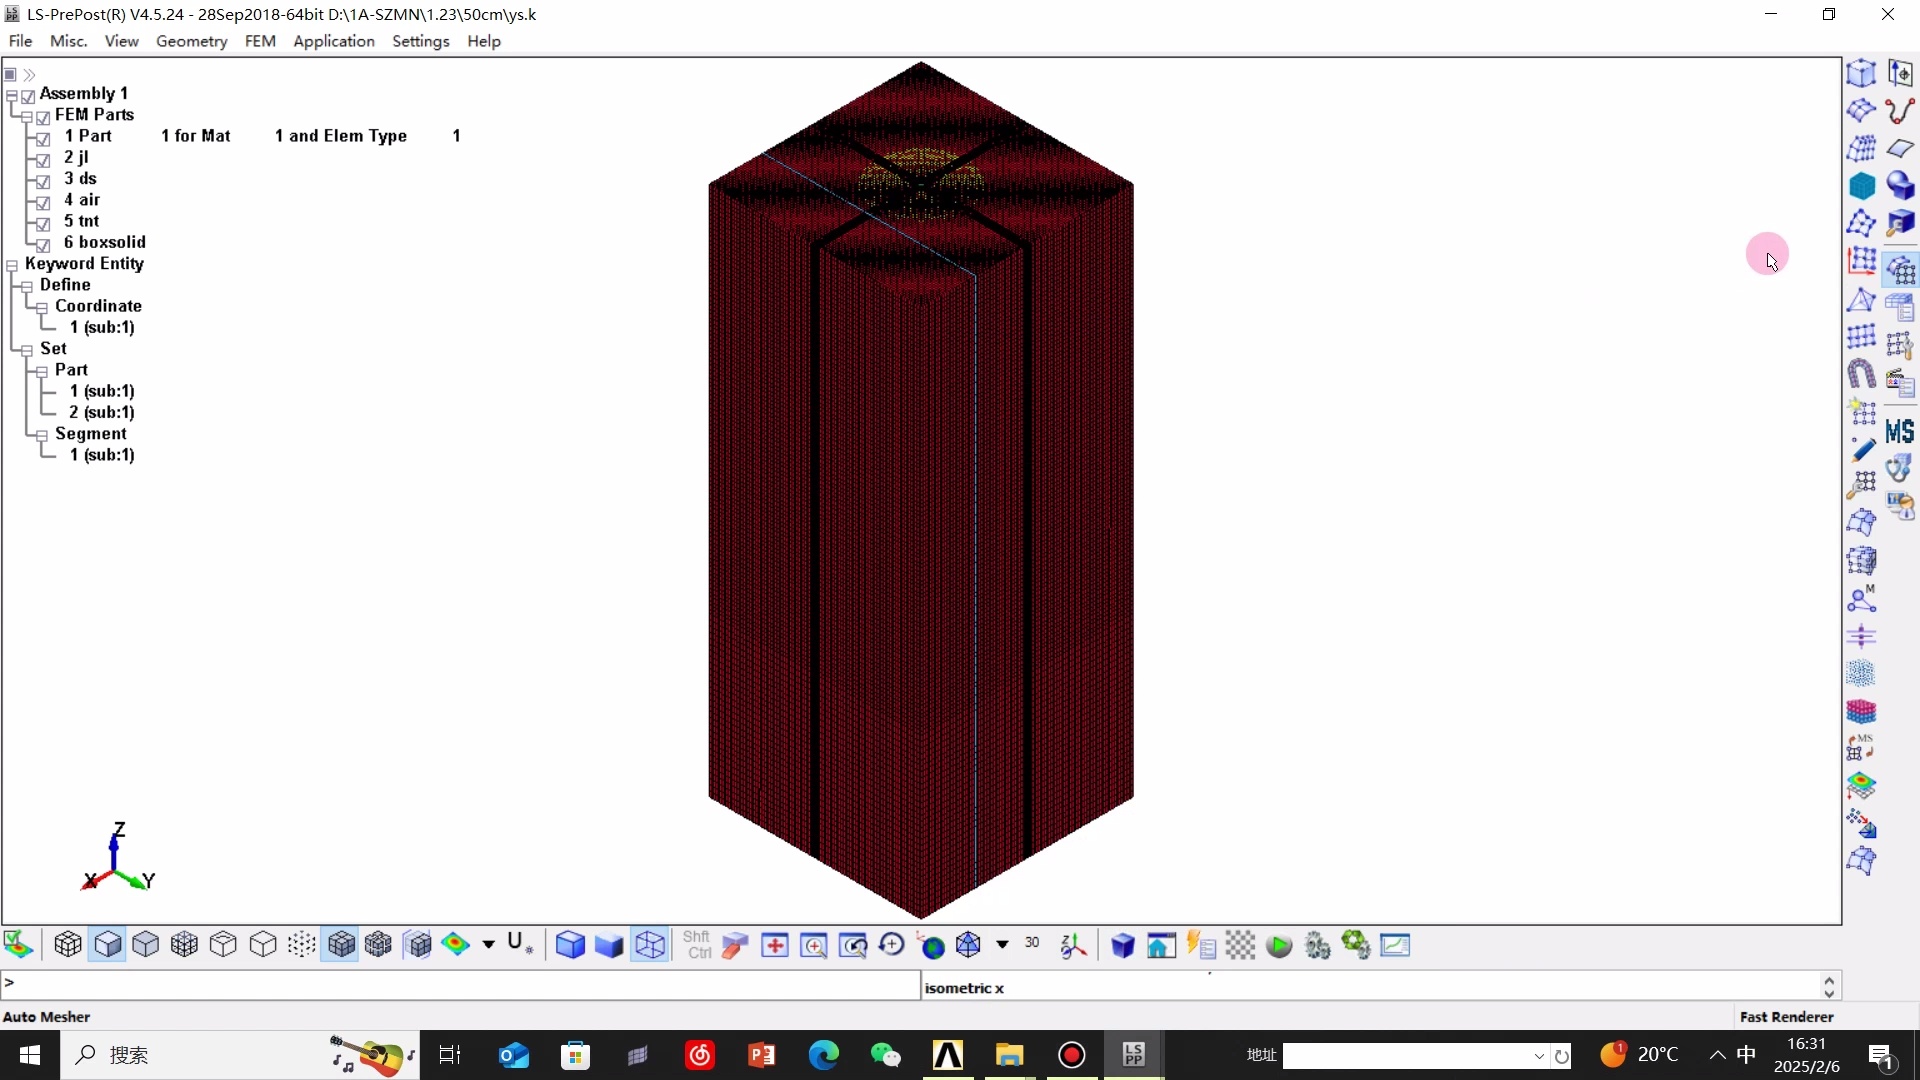Screen dimensions: 1920x1080
Task: Open the fringe color dropdown arrow
Action: (488, 945)
